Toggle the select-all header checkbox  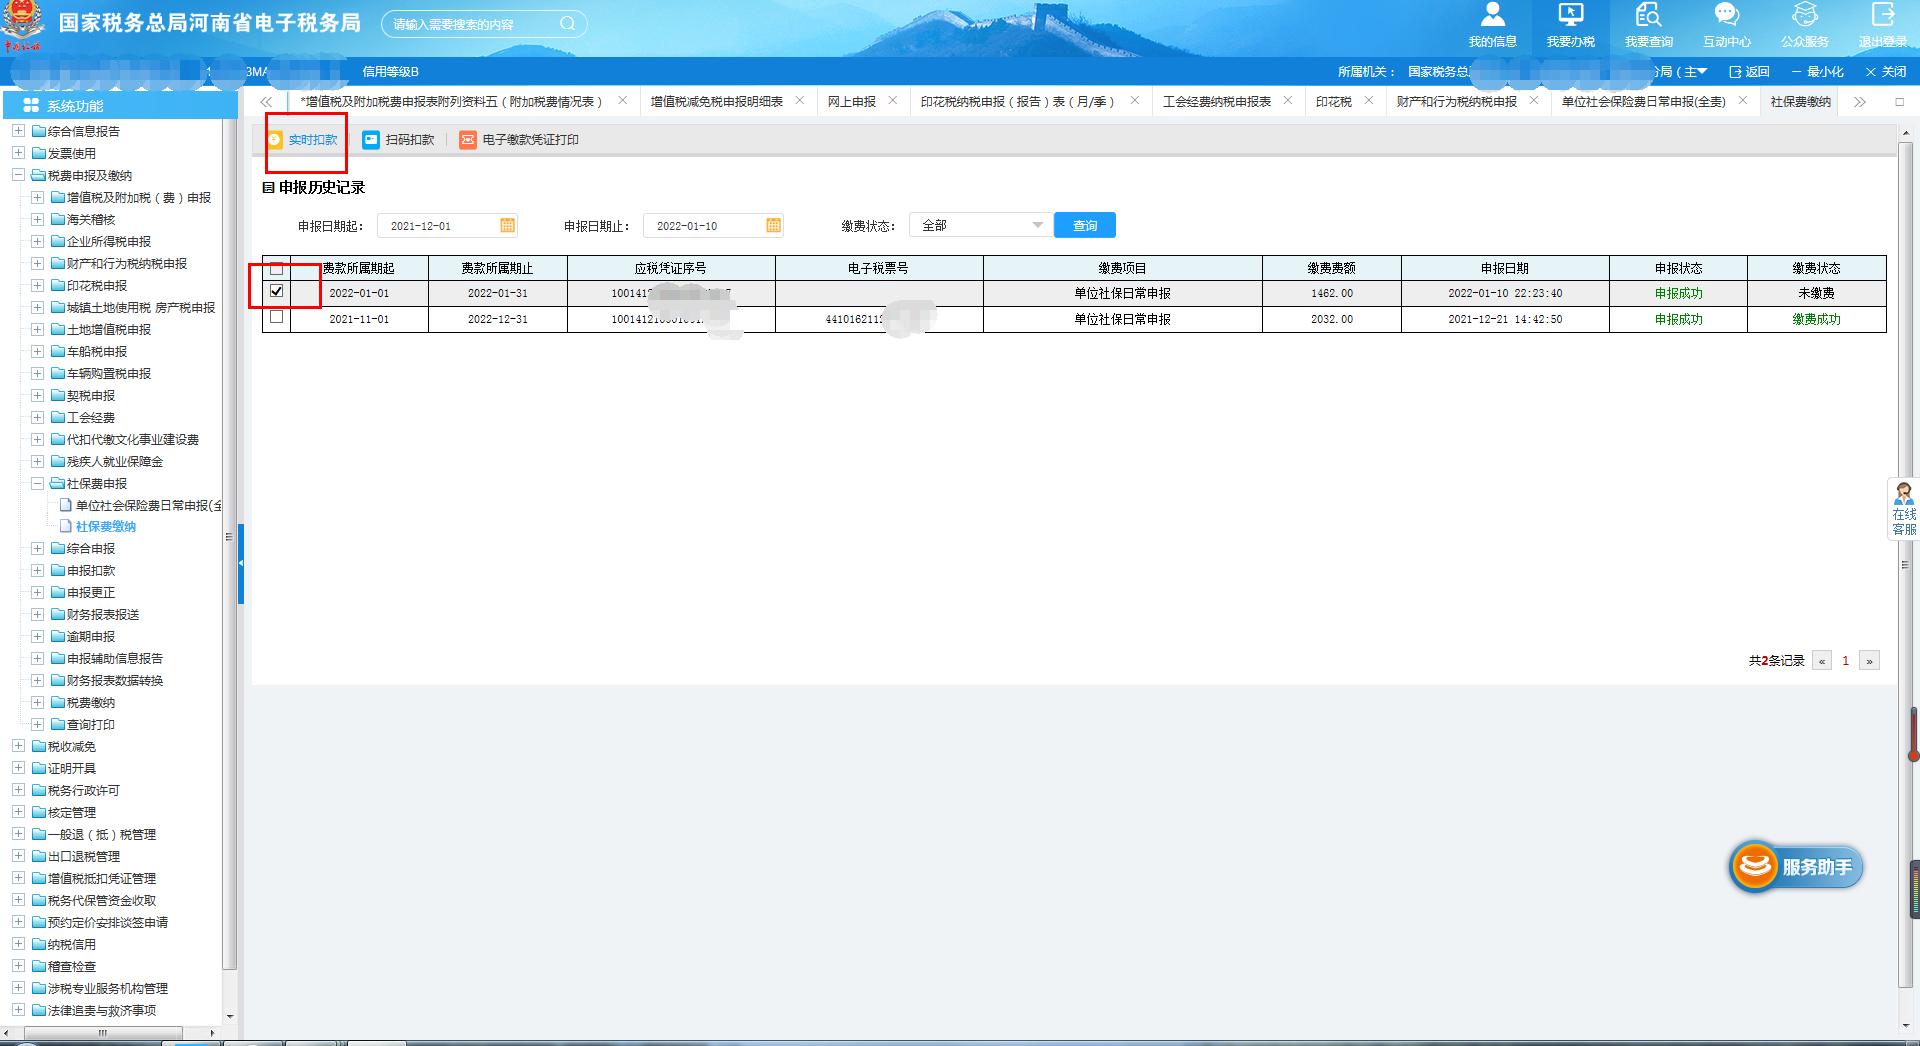click(x=277, y=269)
